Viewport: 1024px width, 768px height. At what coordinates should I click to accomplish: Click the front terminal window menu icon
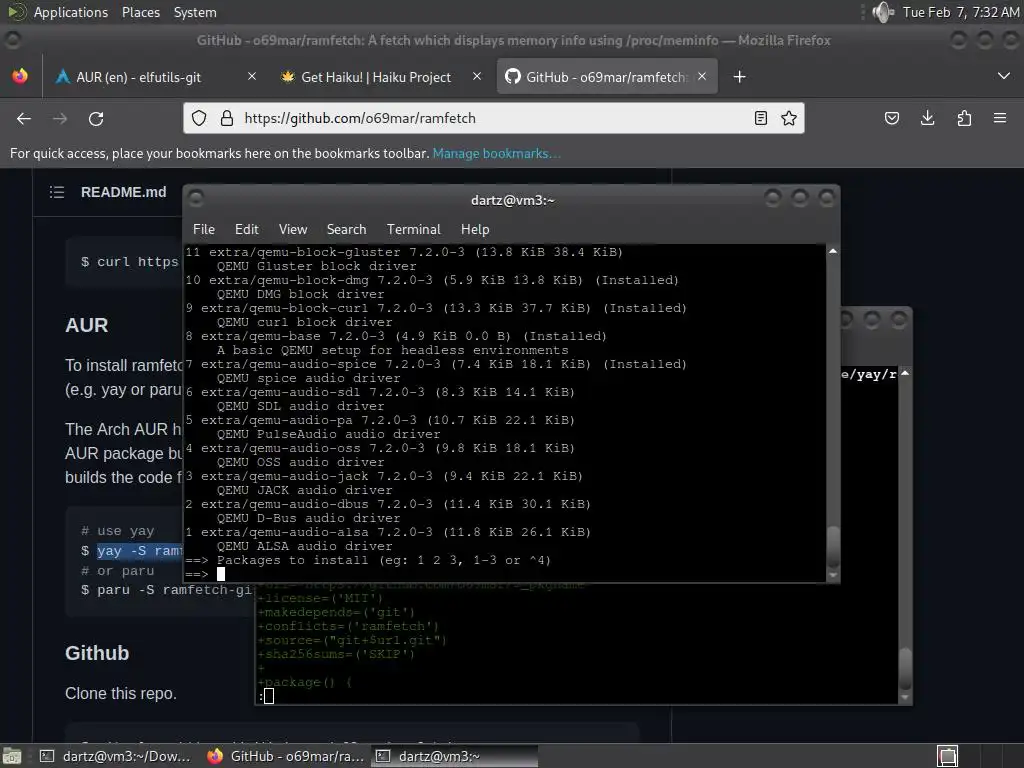196,198
